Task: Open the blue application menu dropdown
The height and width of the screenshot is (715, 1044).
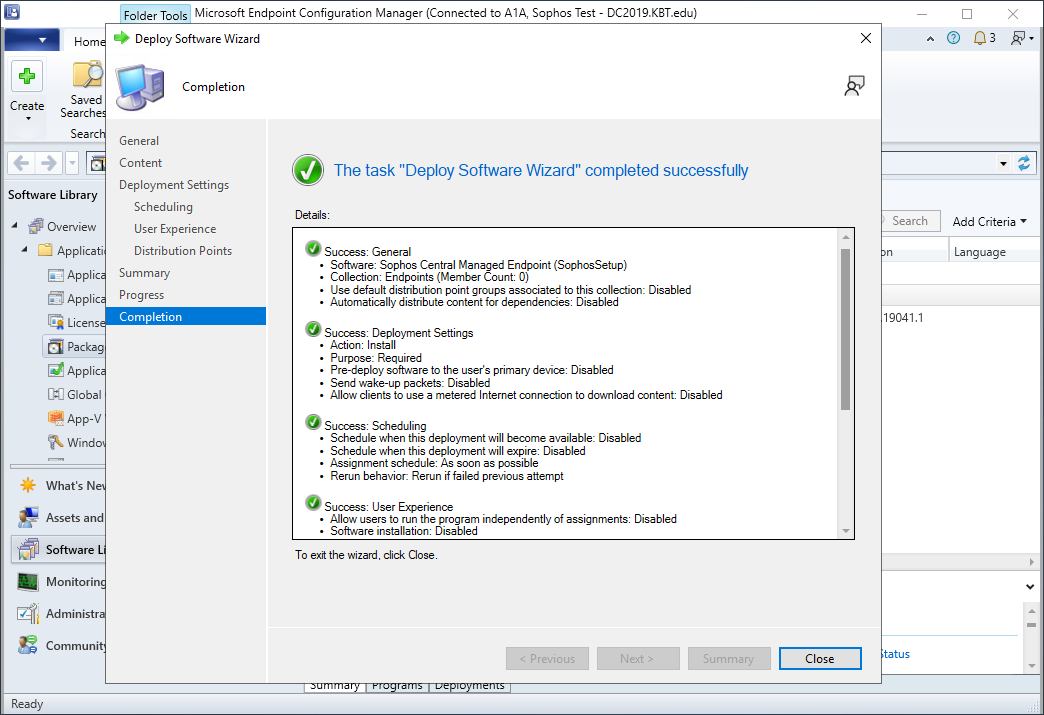Action: (31, 40)
